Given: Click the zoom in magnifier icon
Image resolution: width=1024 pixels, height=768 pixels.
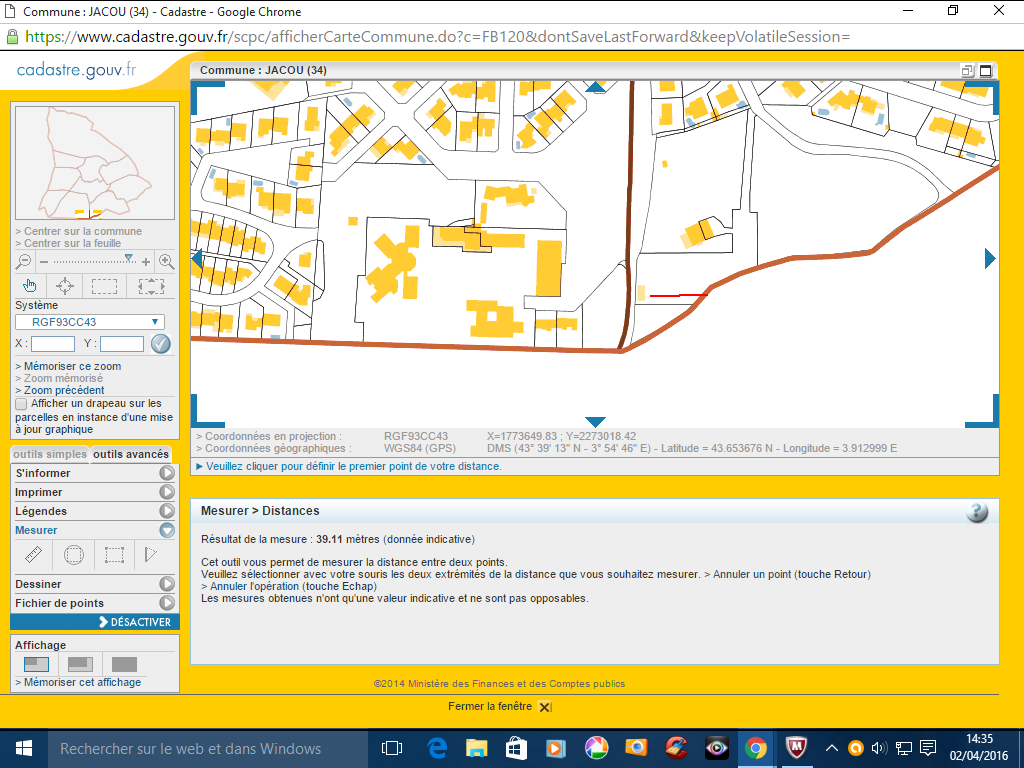Looking at the screenshot, I should pos(166,261).
